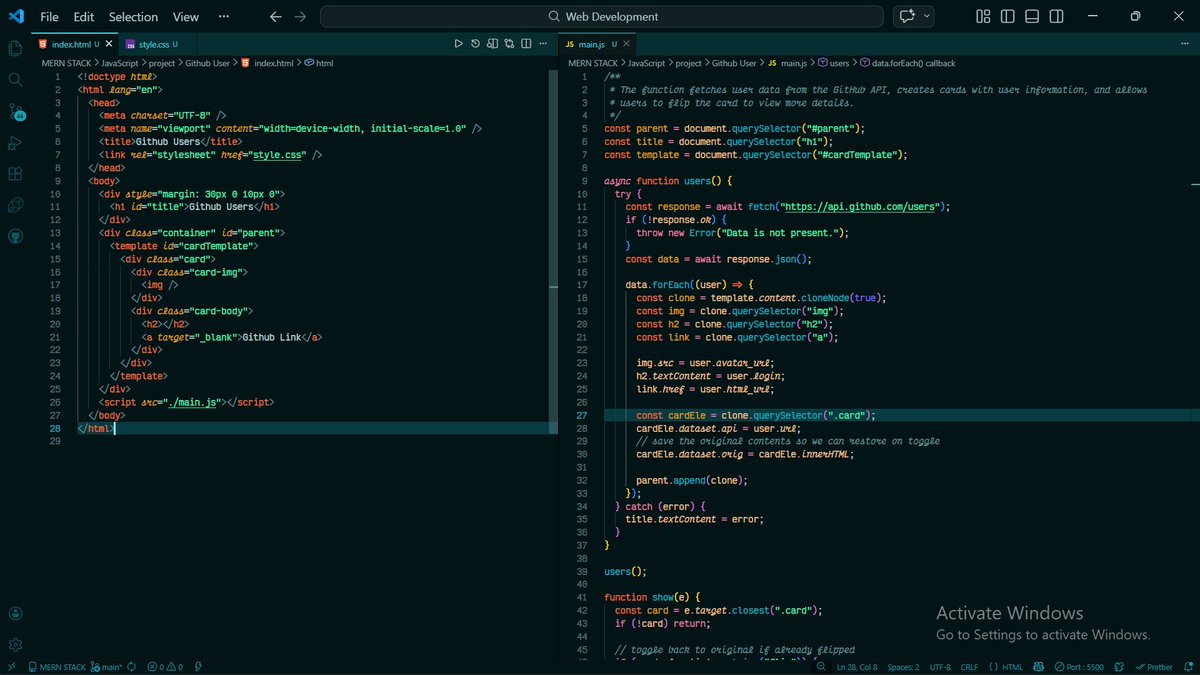Click project breadcrumb in main.js editor
This screenshot has width=1200, height=675.
click(688, 63)
